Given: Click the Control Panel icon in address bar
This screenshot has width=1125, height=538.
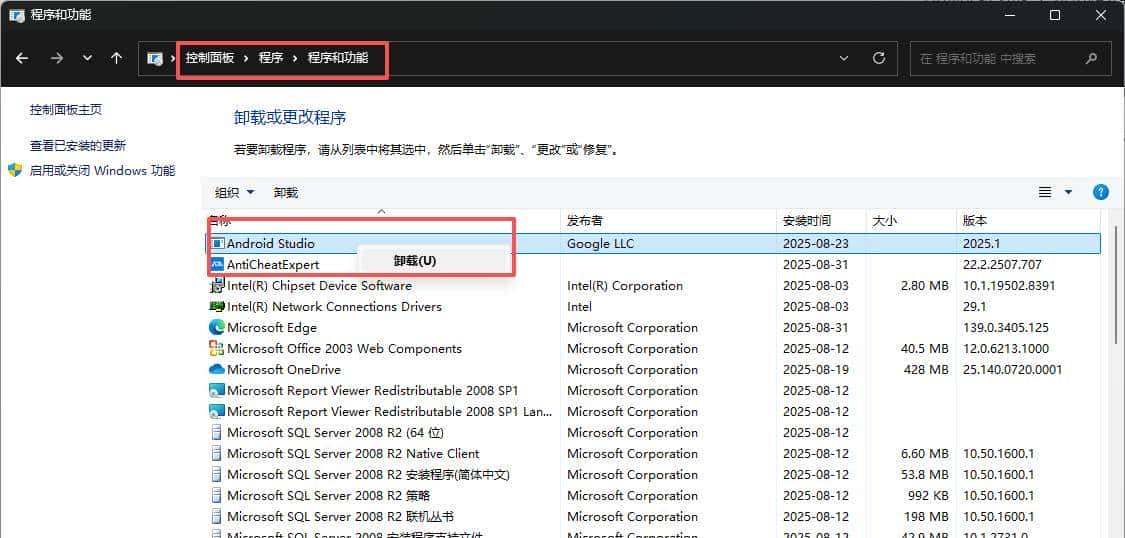Looking at the screenshot, I should point(155,59).
